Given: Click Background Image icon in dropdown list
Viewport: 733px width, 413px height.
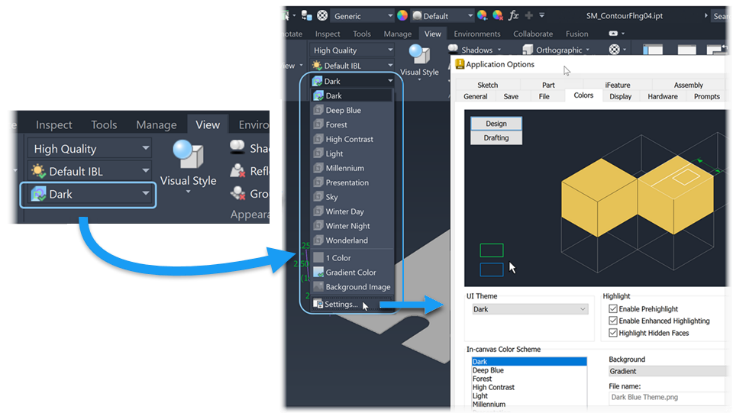Looking at the screenshot, I should 318,287.
